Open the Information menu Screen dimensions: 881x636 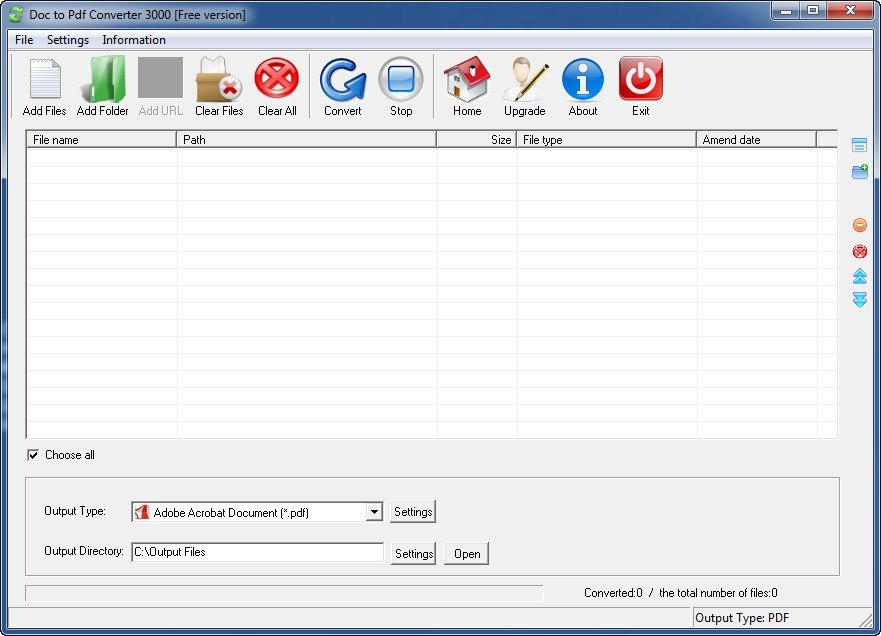point(134,40)
